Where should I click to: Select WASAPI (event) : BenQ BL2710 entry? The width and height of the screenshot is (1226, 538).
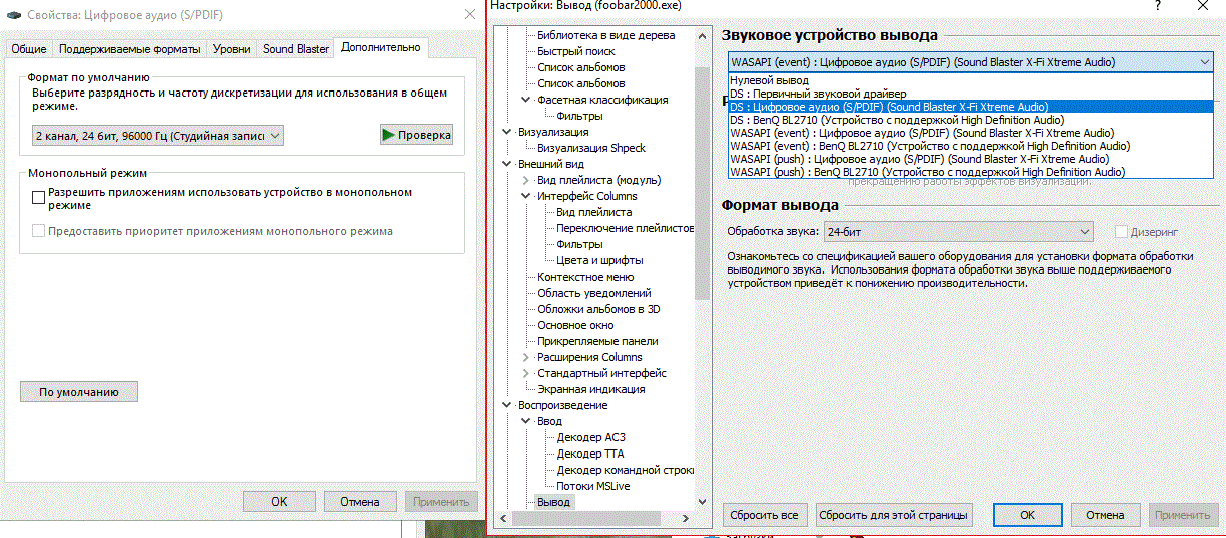970,146
